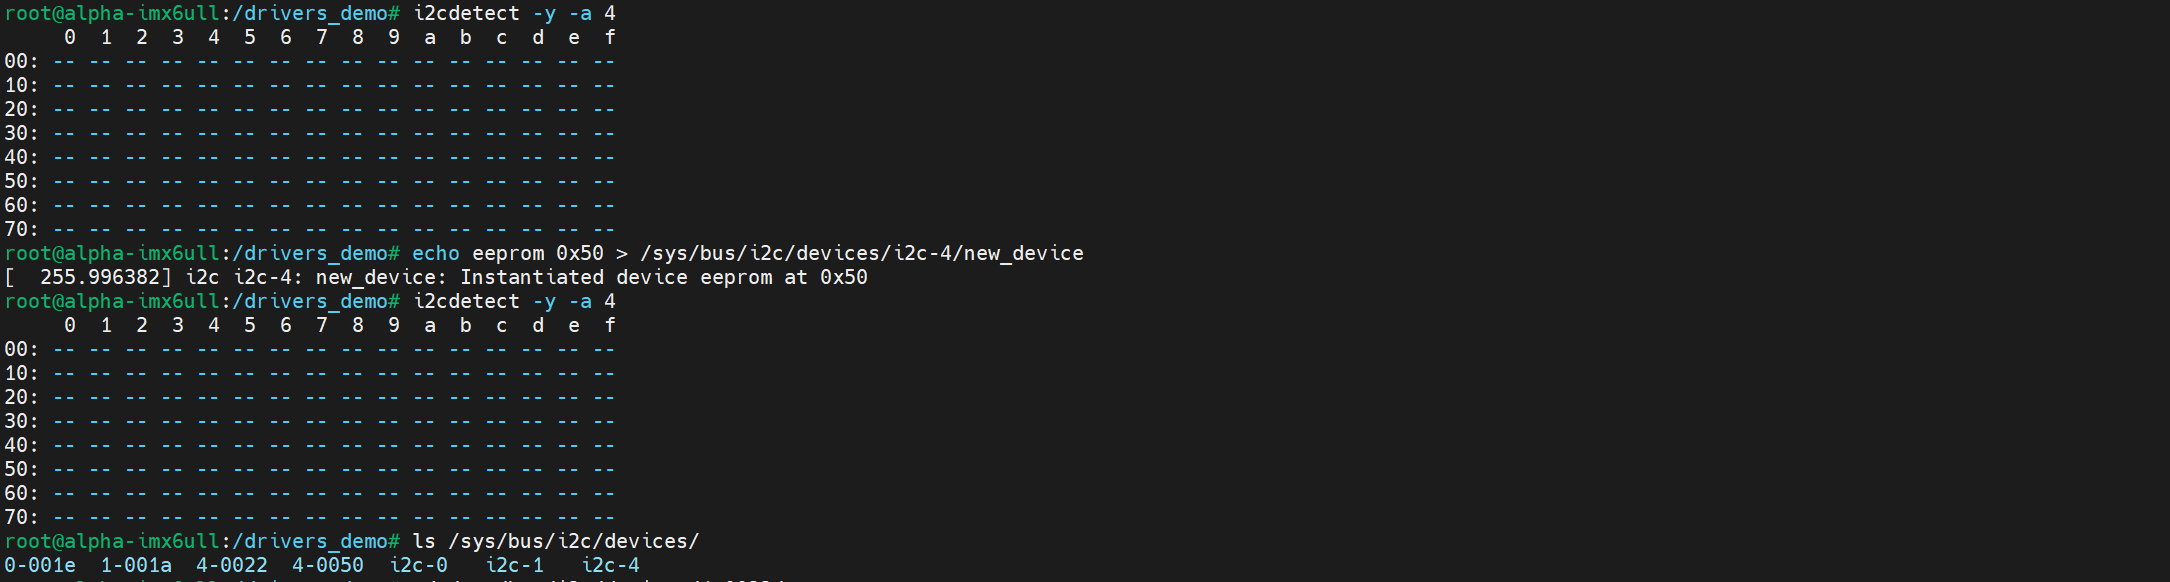Click the i2c-4 entry ending the listing

(610, 566)
